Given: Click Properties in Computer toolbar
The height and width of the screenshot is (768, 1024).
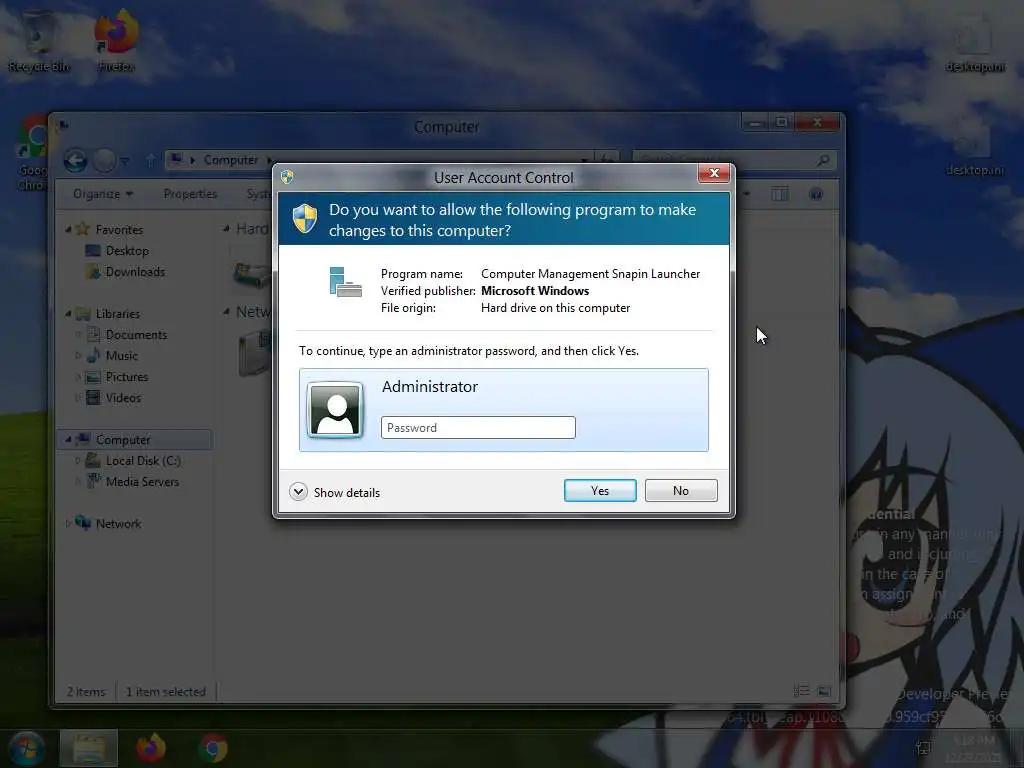Looking at the screenshot, I should [x=190, y=194].
